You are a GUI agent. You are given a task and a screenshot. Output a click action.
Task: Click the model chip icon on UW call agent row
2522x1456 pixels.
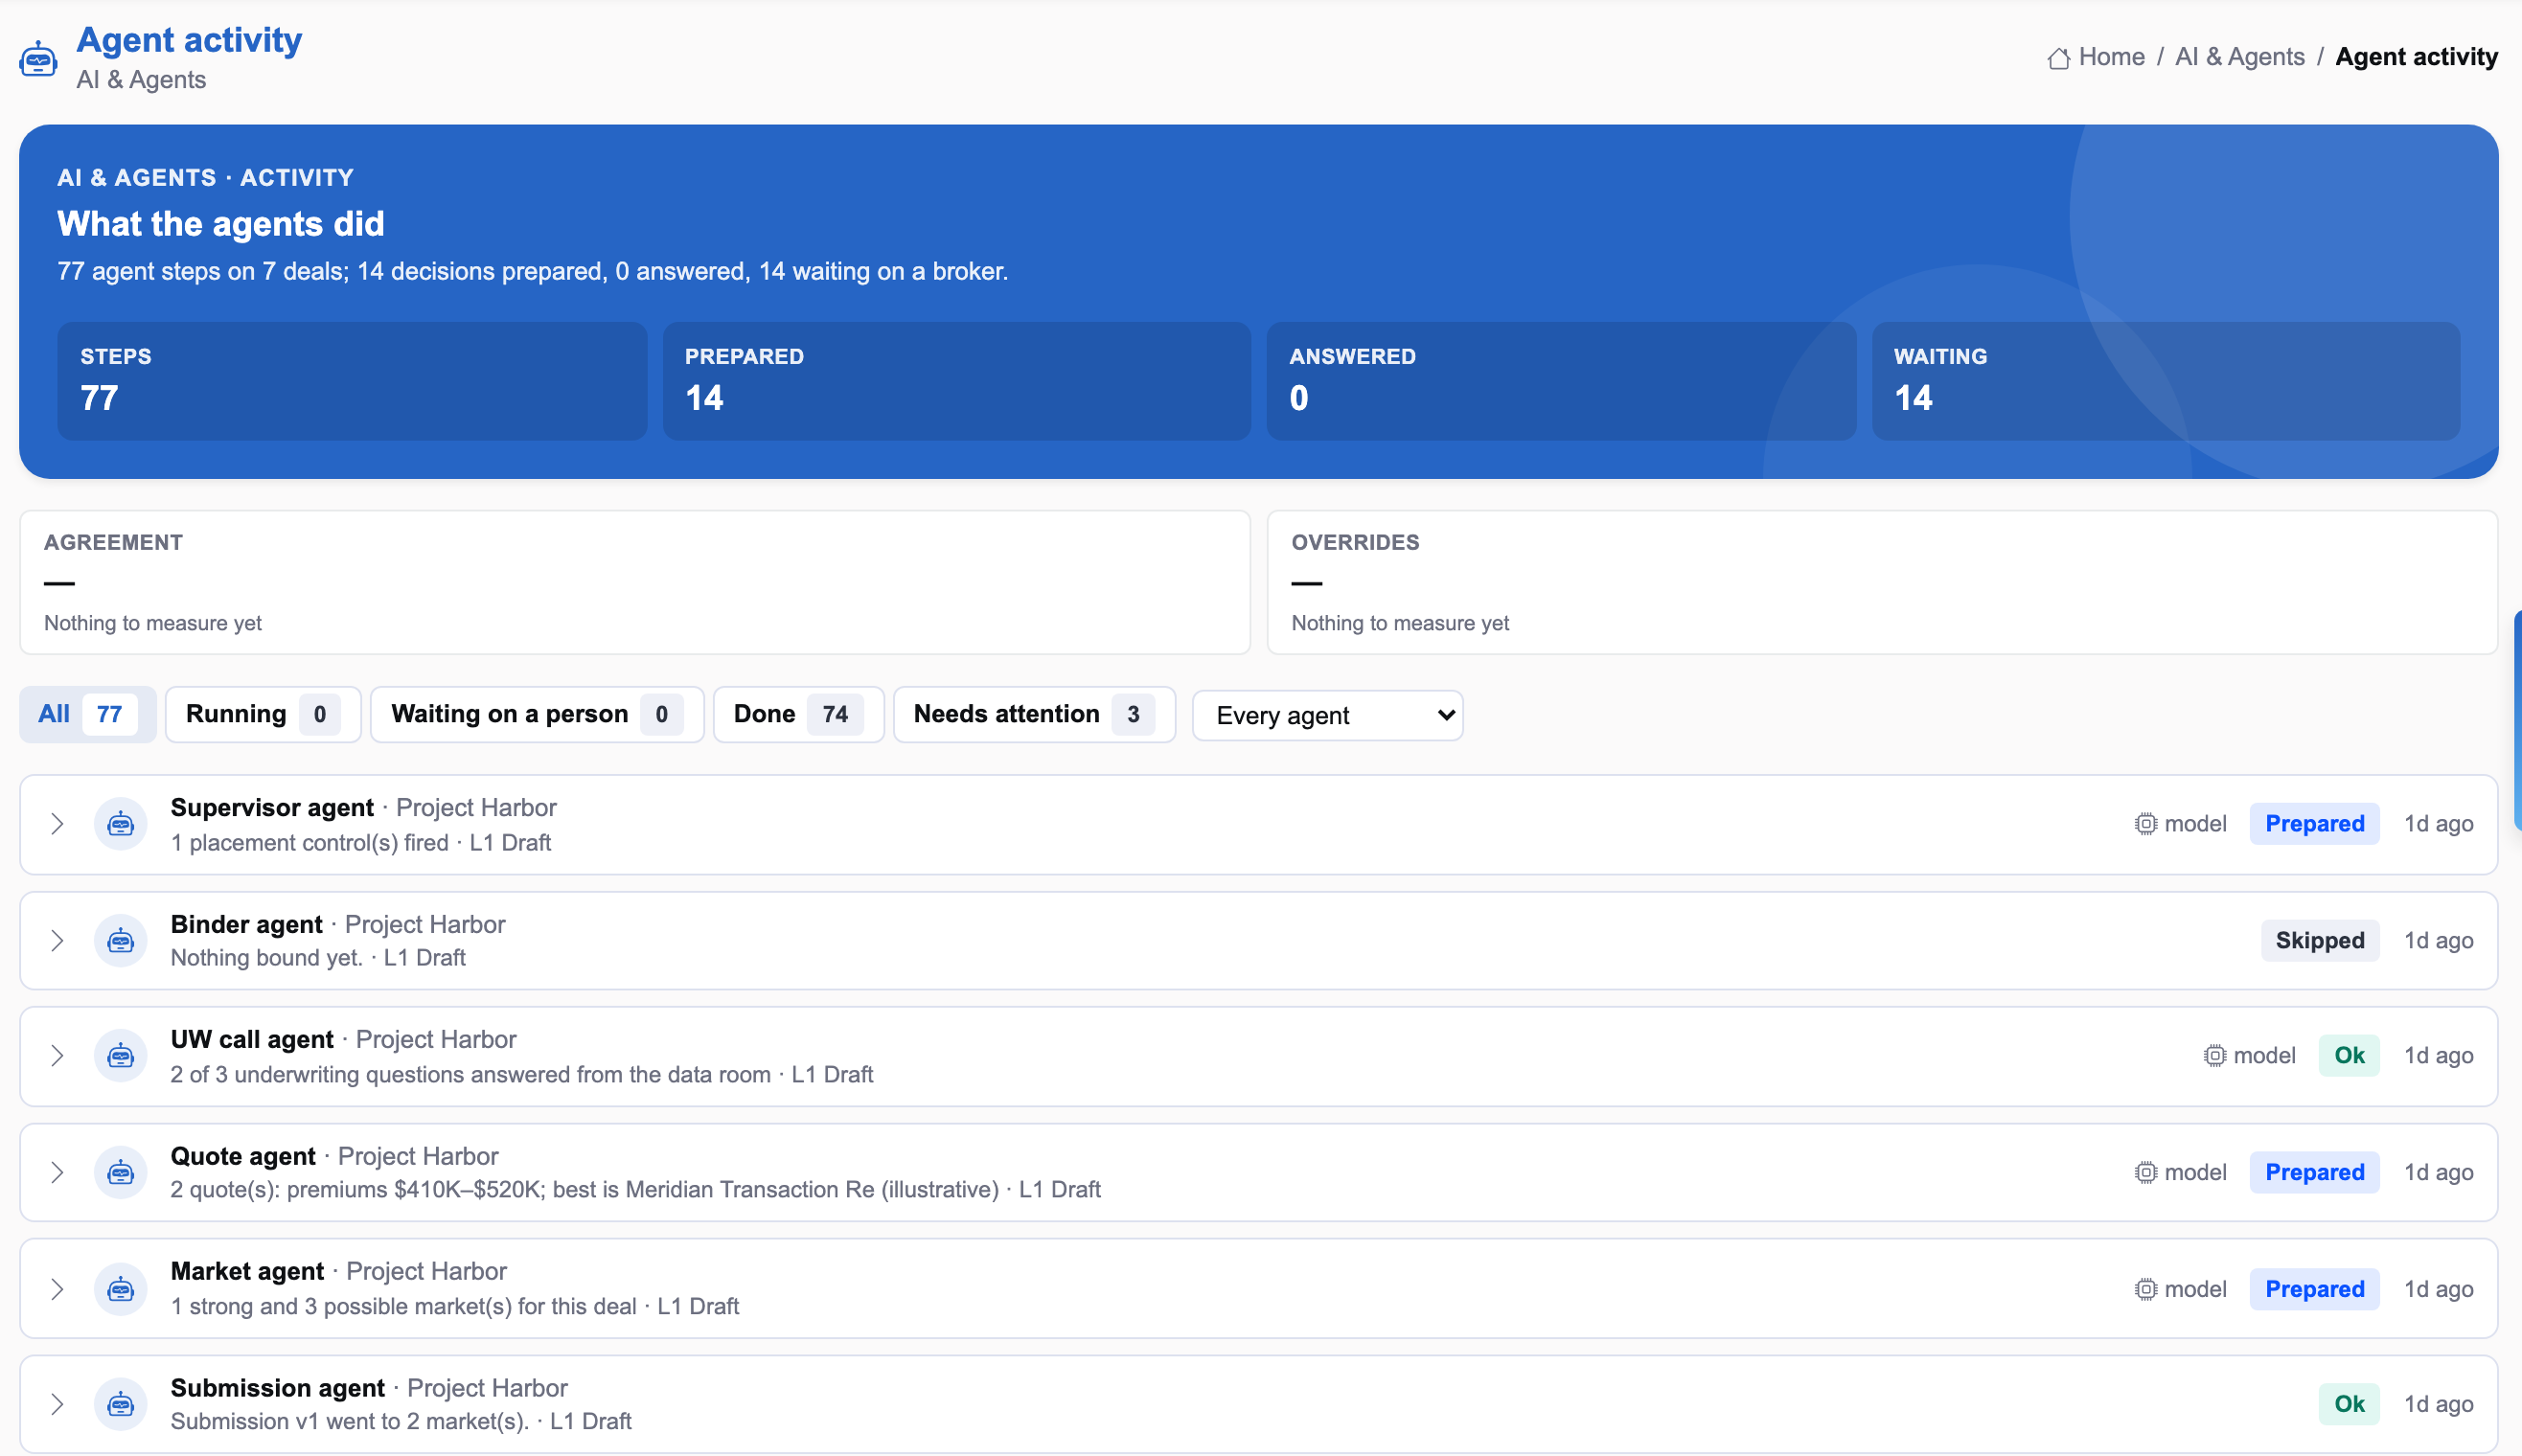pyautogui.click(x=2214, y=1055)
